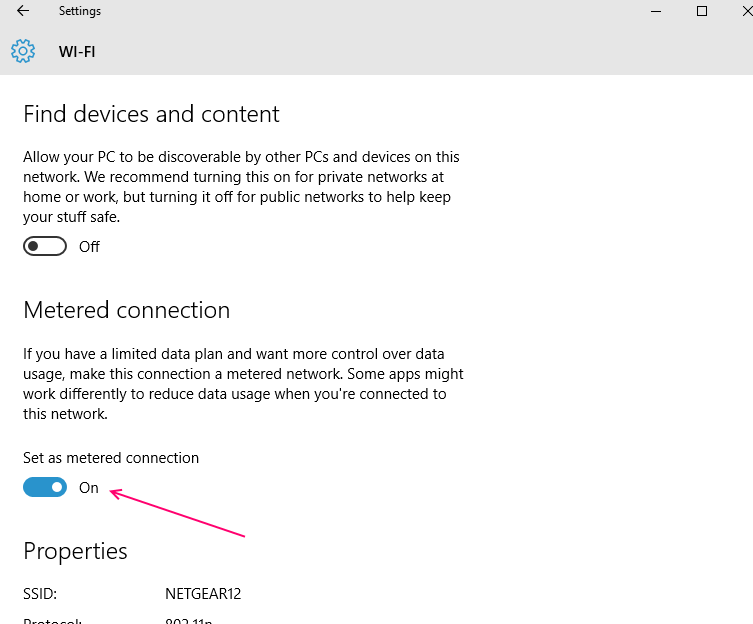Click the Metered connection heading
Viewport: 753px width, 624px height.
point(127,310)
